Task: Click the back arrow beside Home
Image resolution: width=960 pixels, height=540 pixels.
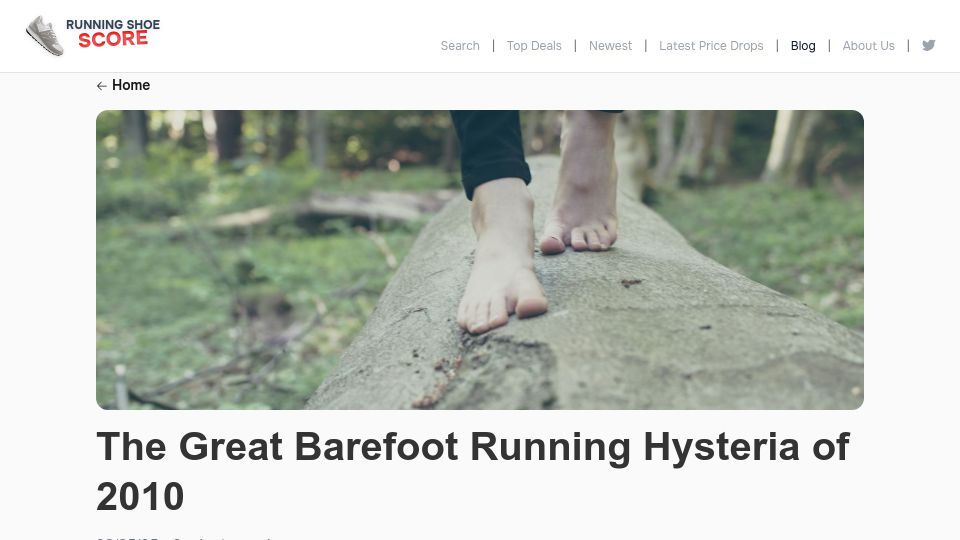Action: (x=102, y=86)
